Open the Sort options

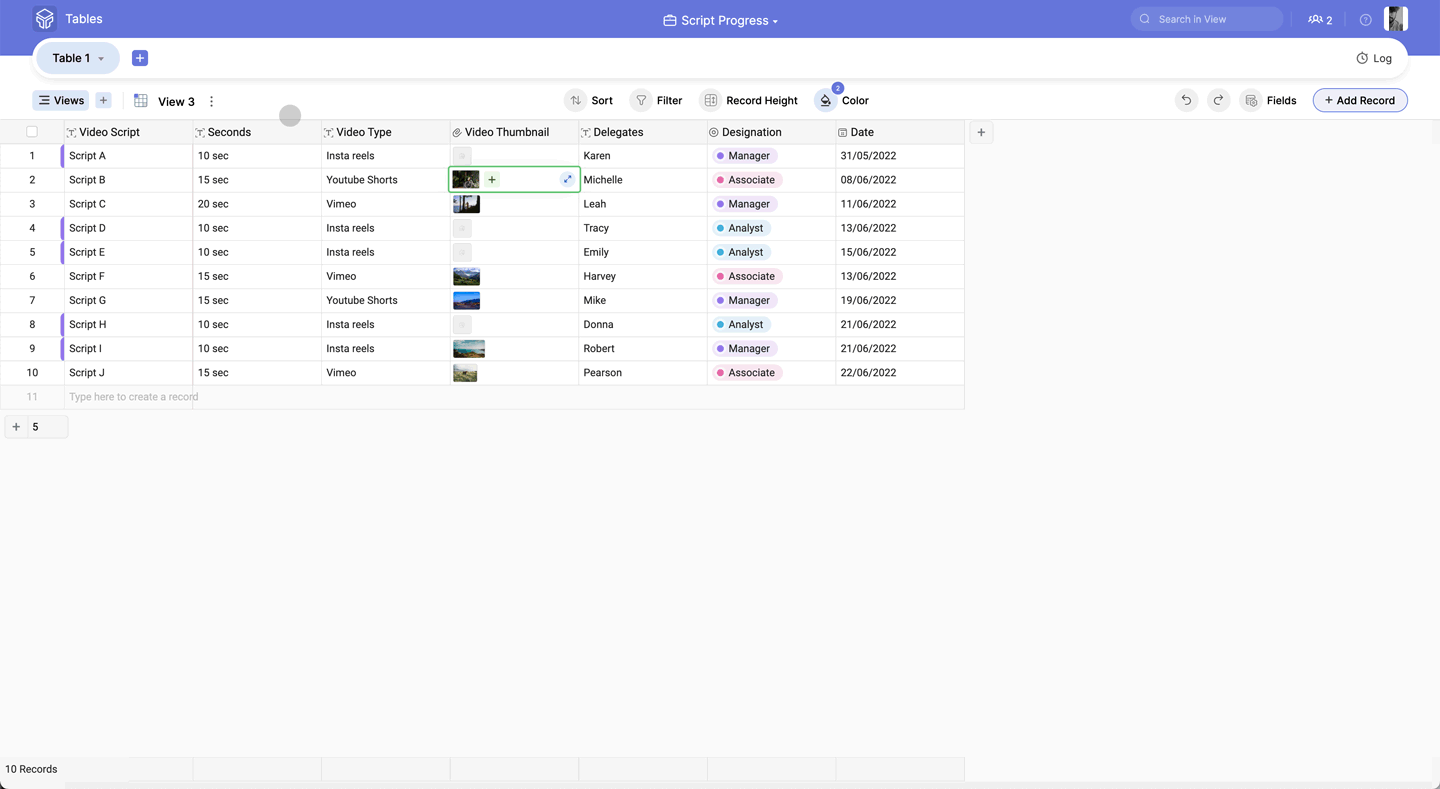589,100
